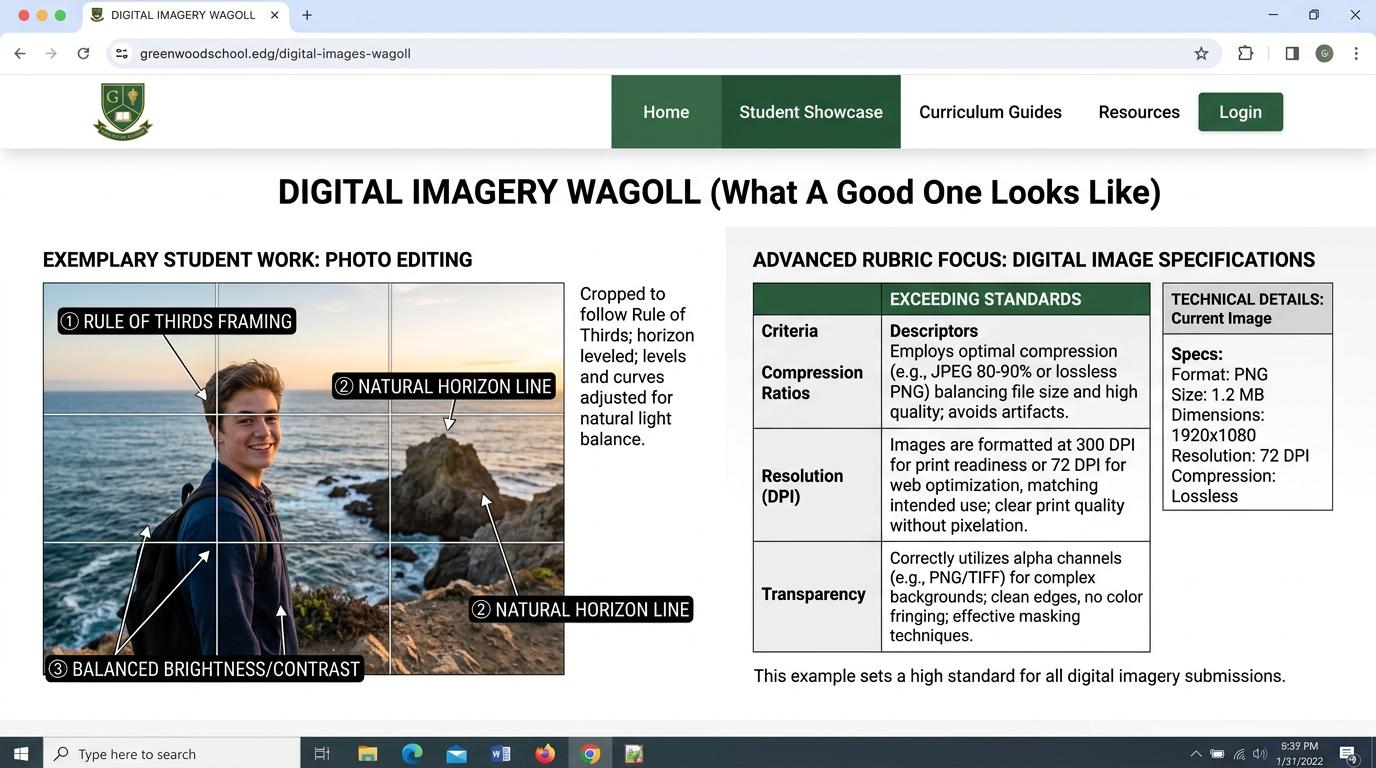1376x768 pixels.
Task: Open the browser side panel icon
Action: (x=1292, y=53)
